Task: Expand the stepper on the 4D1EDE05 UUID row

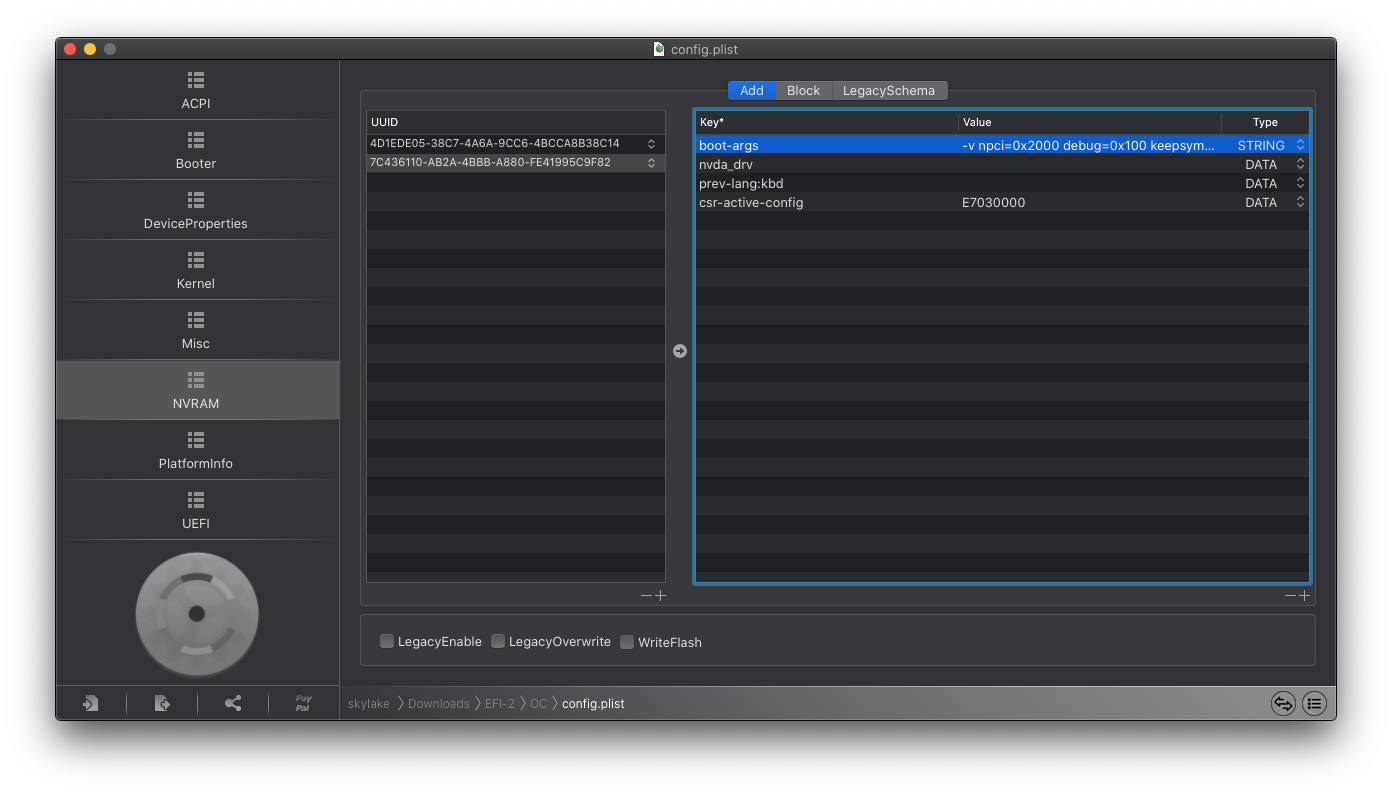Action: (651, 144)
